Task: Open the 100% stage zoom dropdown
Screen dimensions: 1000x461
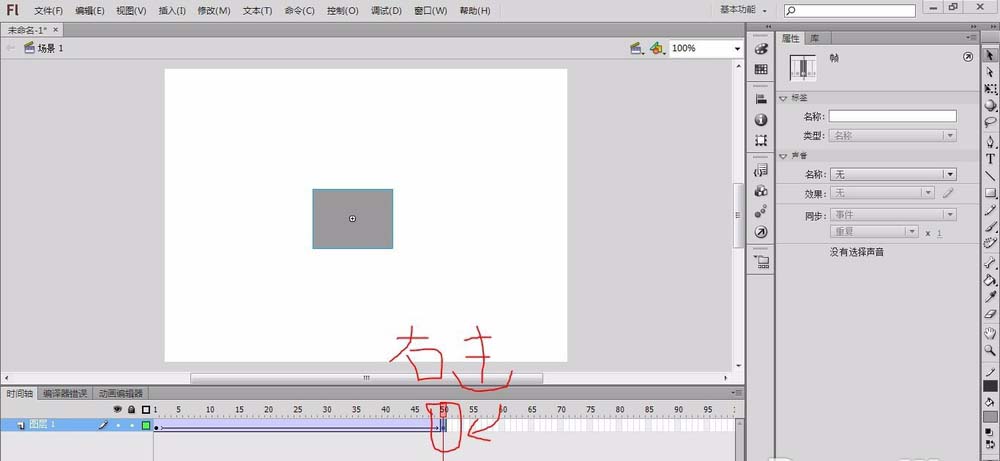Action: 705,48
